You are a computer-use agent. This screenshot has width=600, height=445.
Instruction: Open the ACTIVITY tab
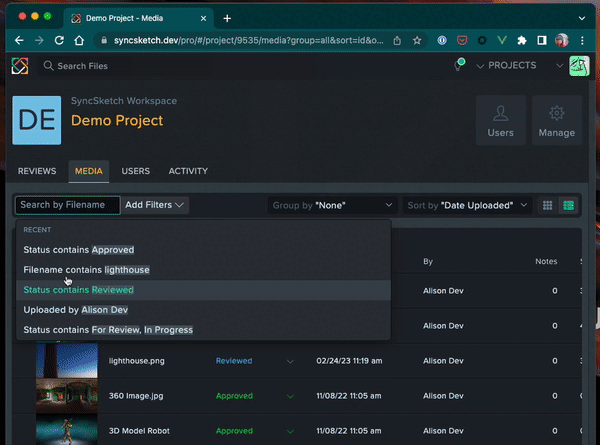point(188,171)
